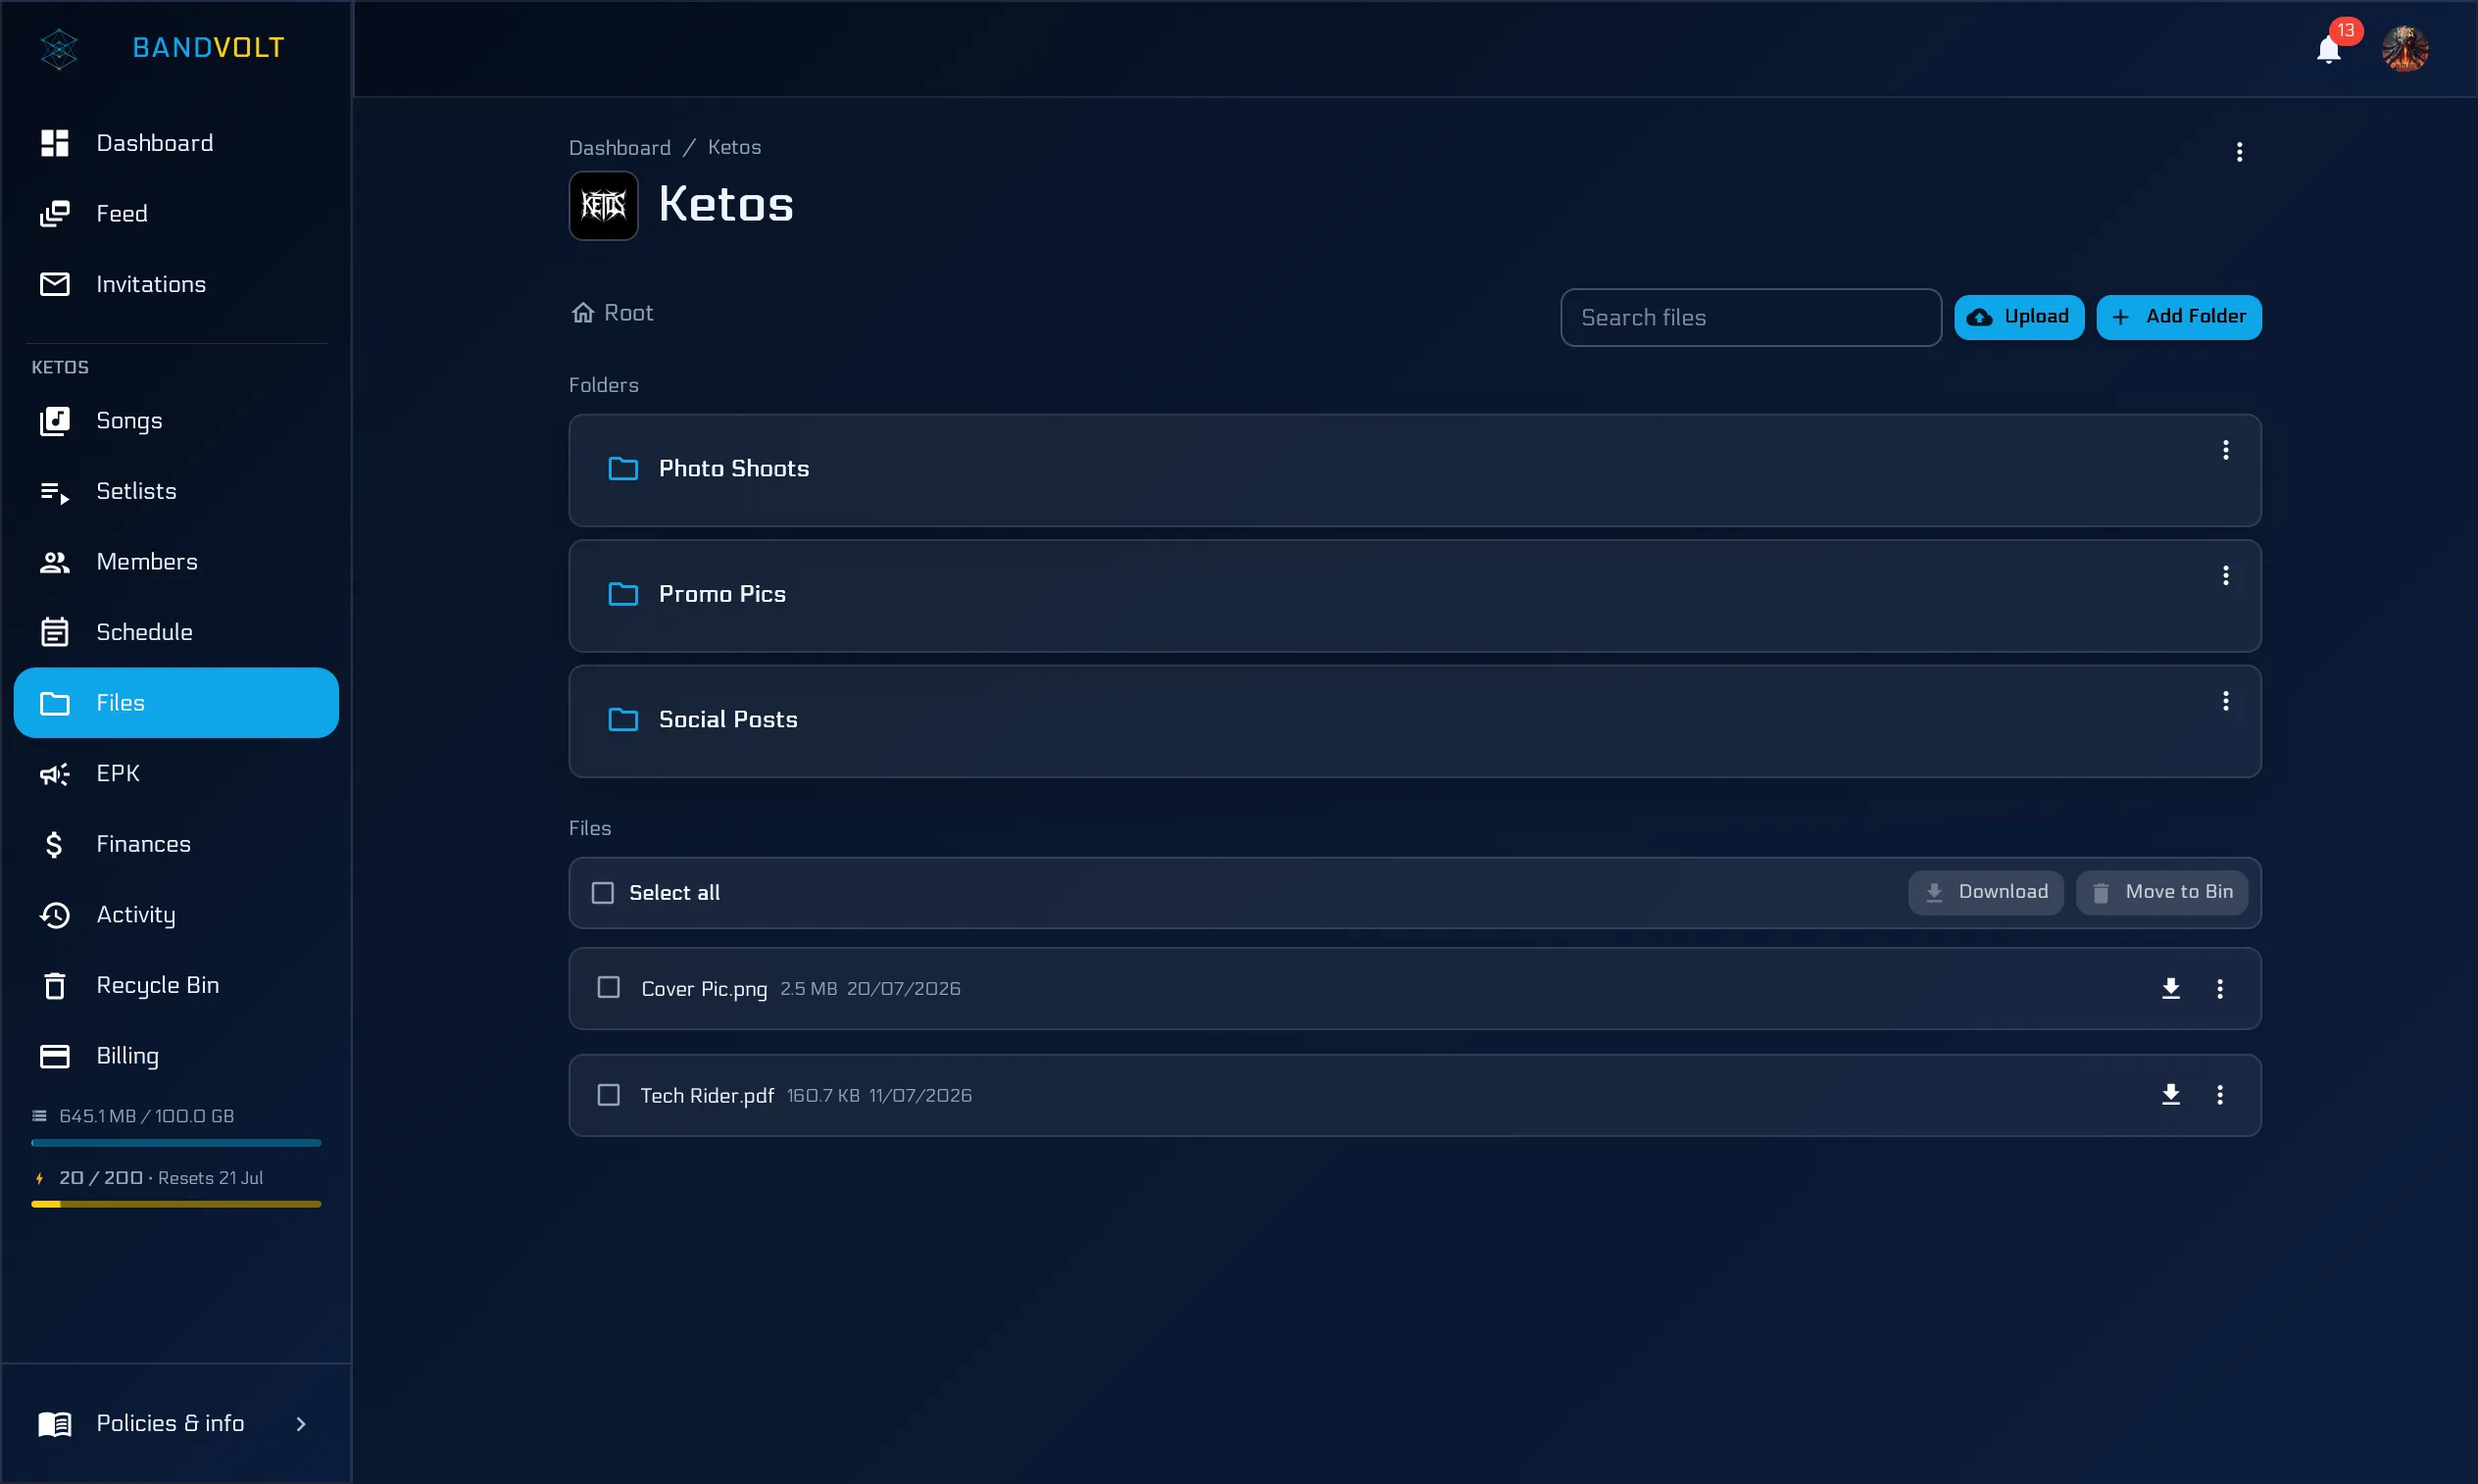Open the Social Posts folder
2478x1484 pixels.
[1415, 722]
